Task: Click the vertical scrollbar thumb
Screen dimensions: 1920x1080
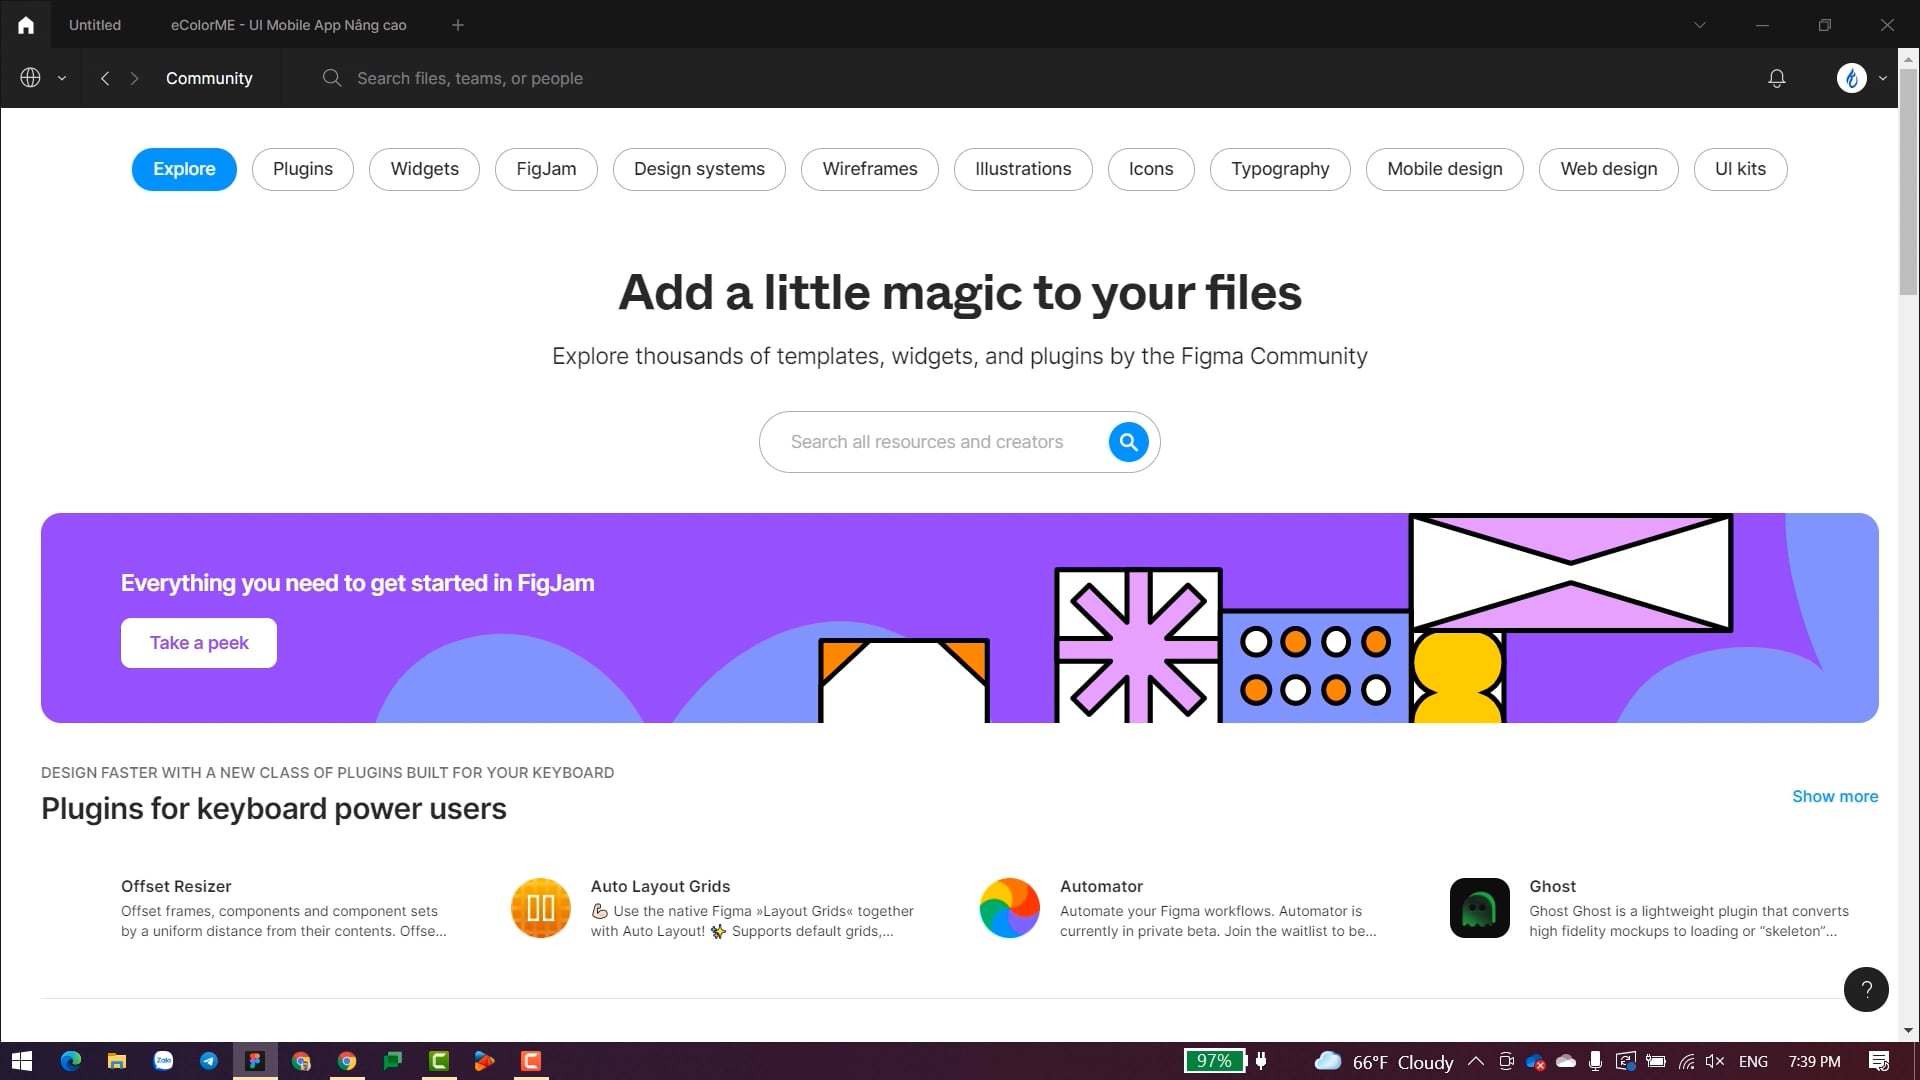Action: click(x=1909, y=182)
